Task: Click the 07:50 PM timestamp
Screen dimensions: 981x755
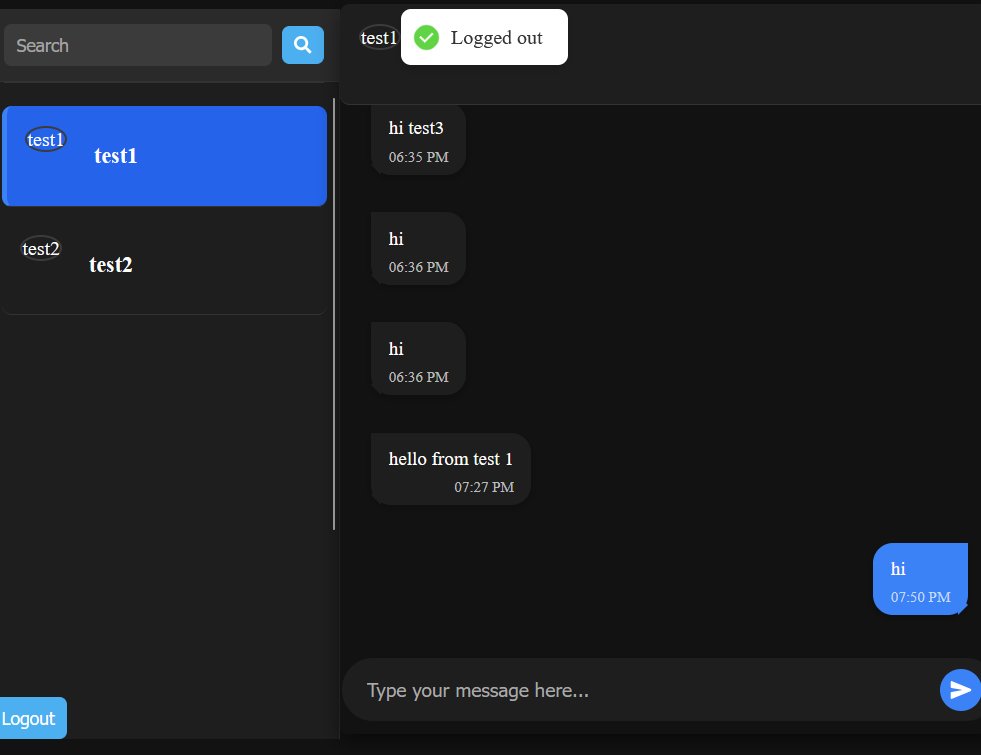Action: 920,597
